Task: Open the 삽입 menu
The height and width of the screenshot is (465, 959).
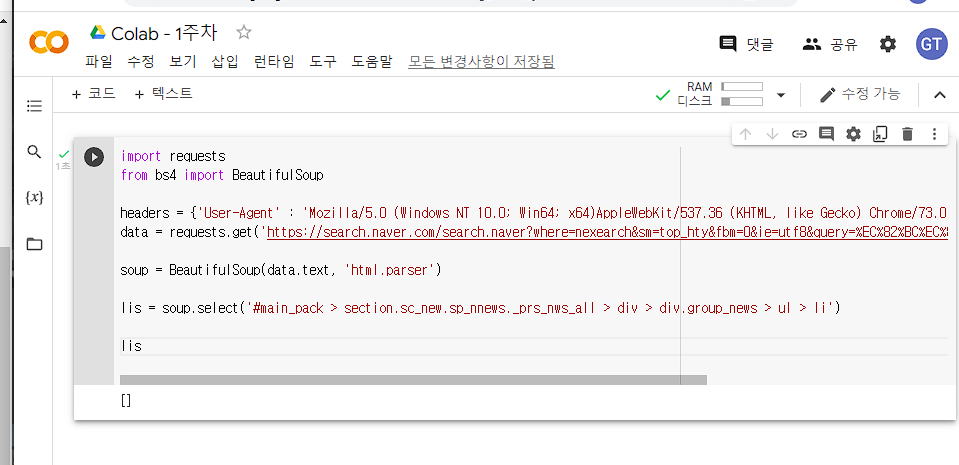Action: [x=224, y=62]
